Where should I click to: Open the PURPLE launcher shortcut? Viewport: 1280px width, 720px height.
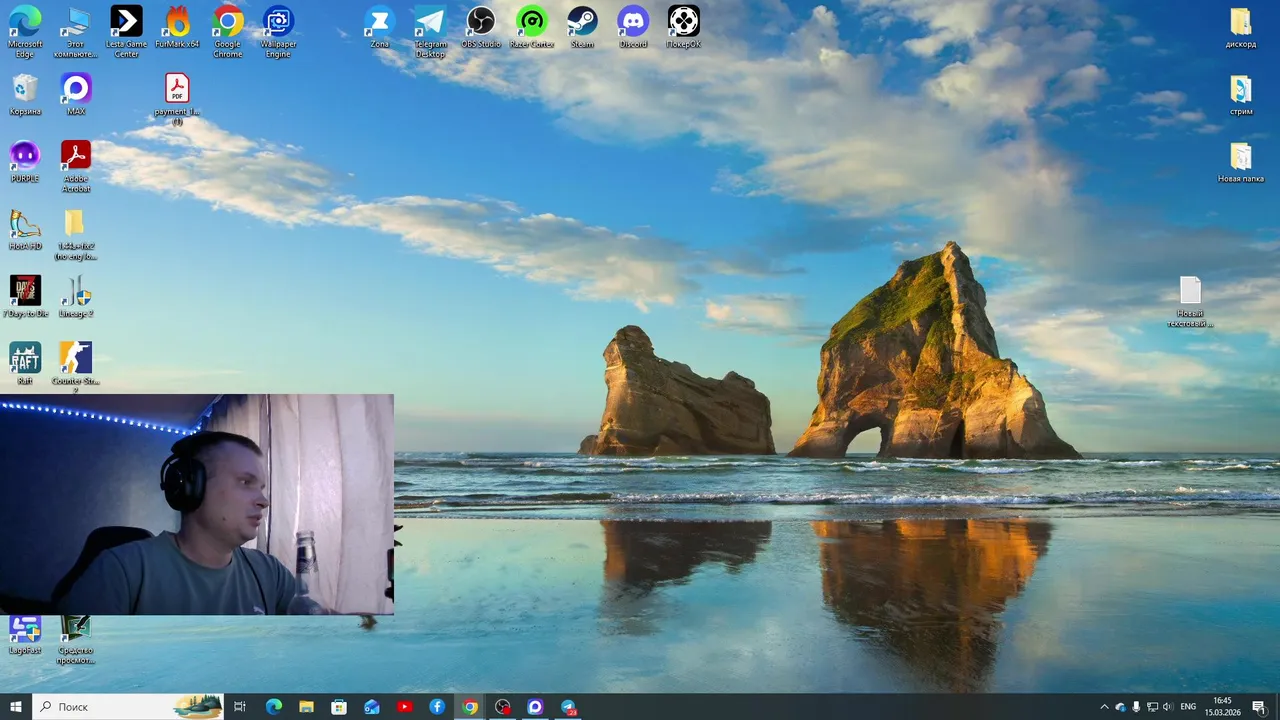click(x=25, y=162)
